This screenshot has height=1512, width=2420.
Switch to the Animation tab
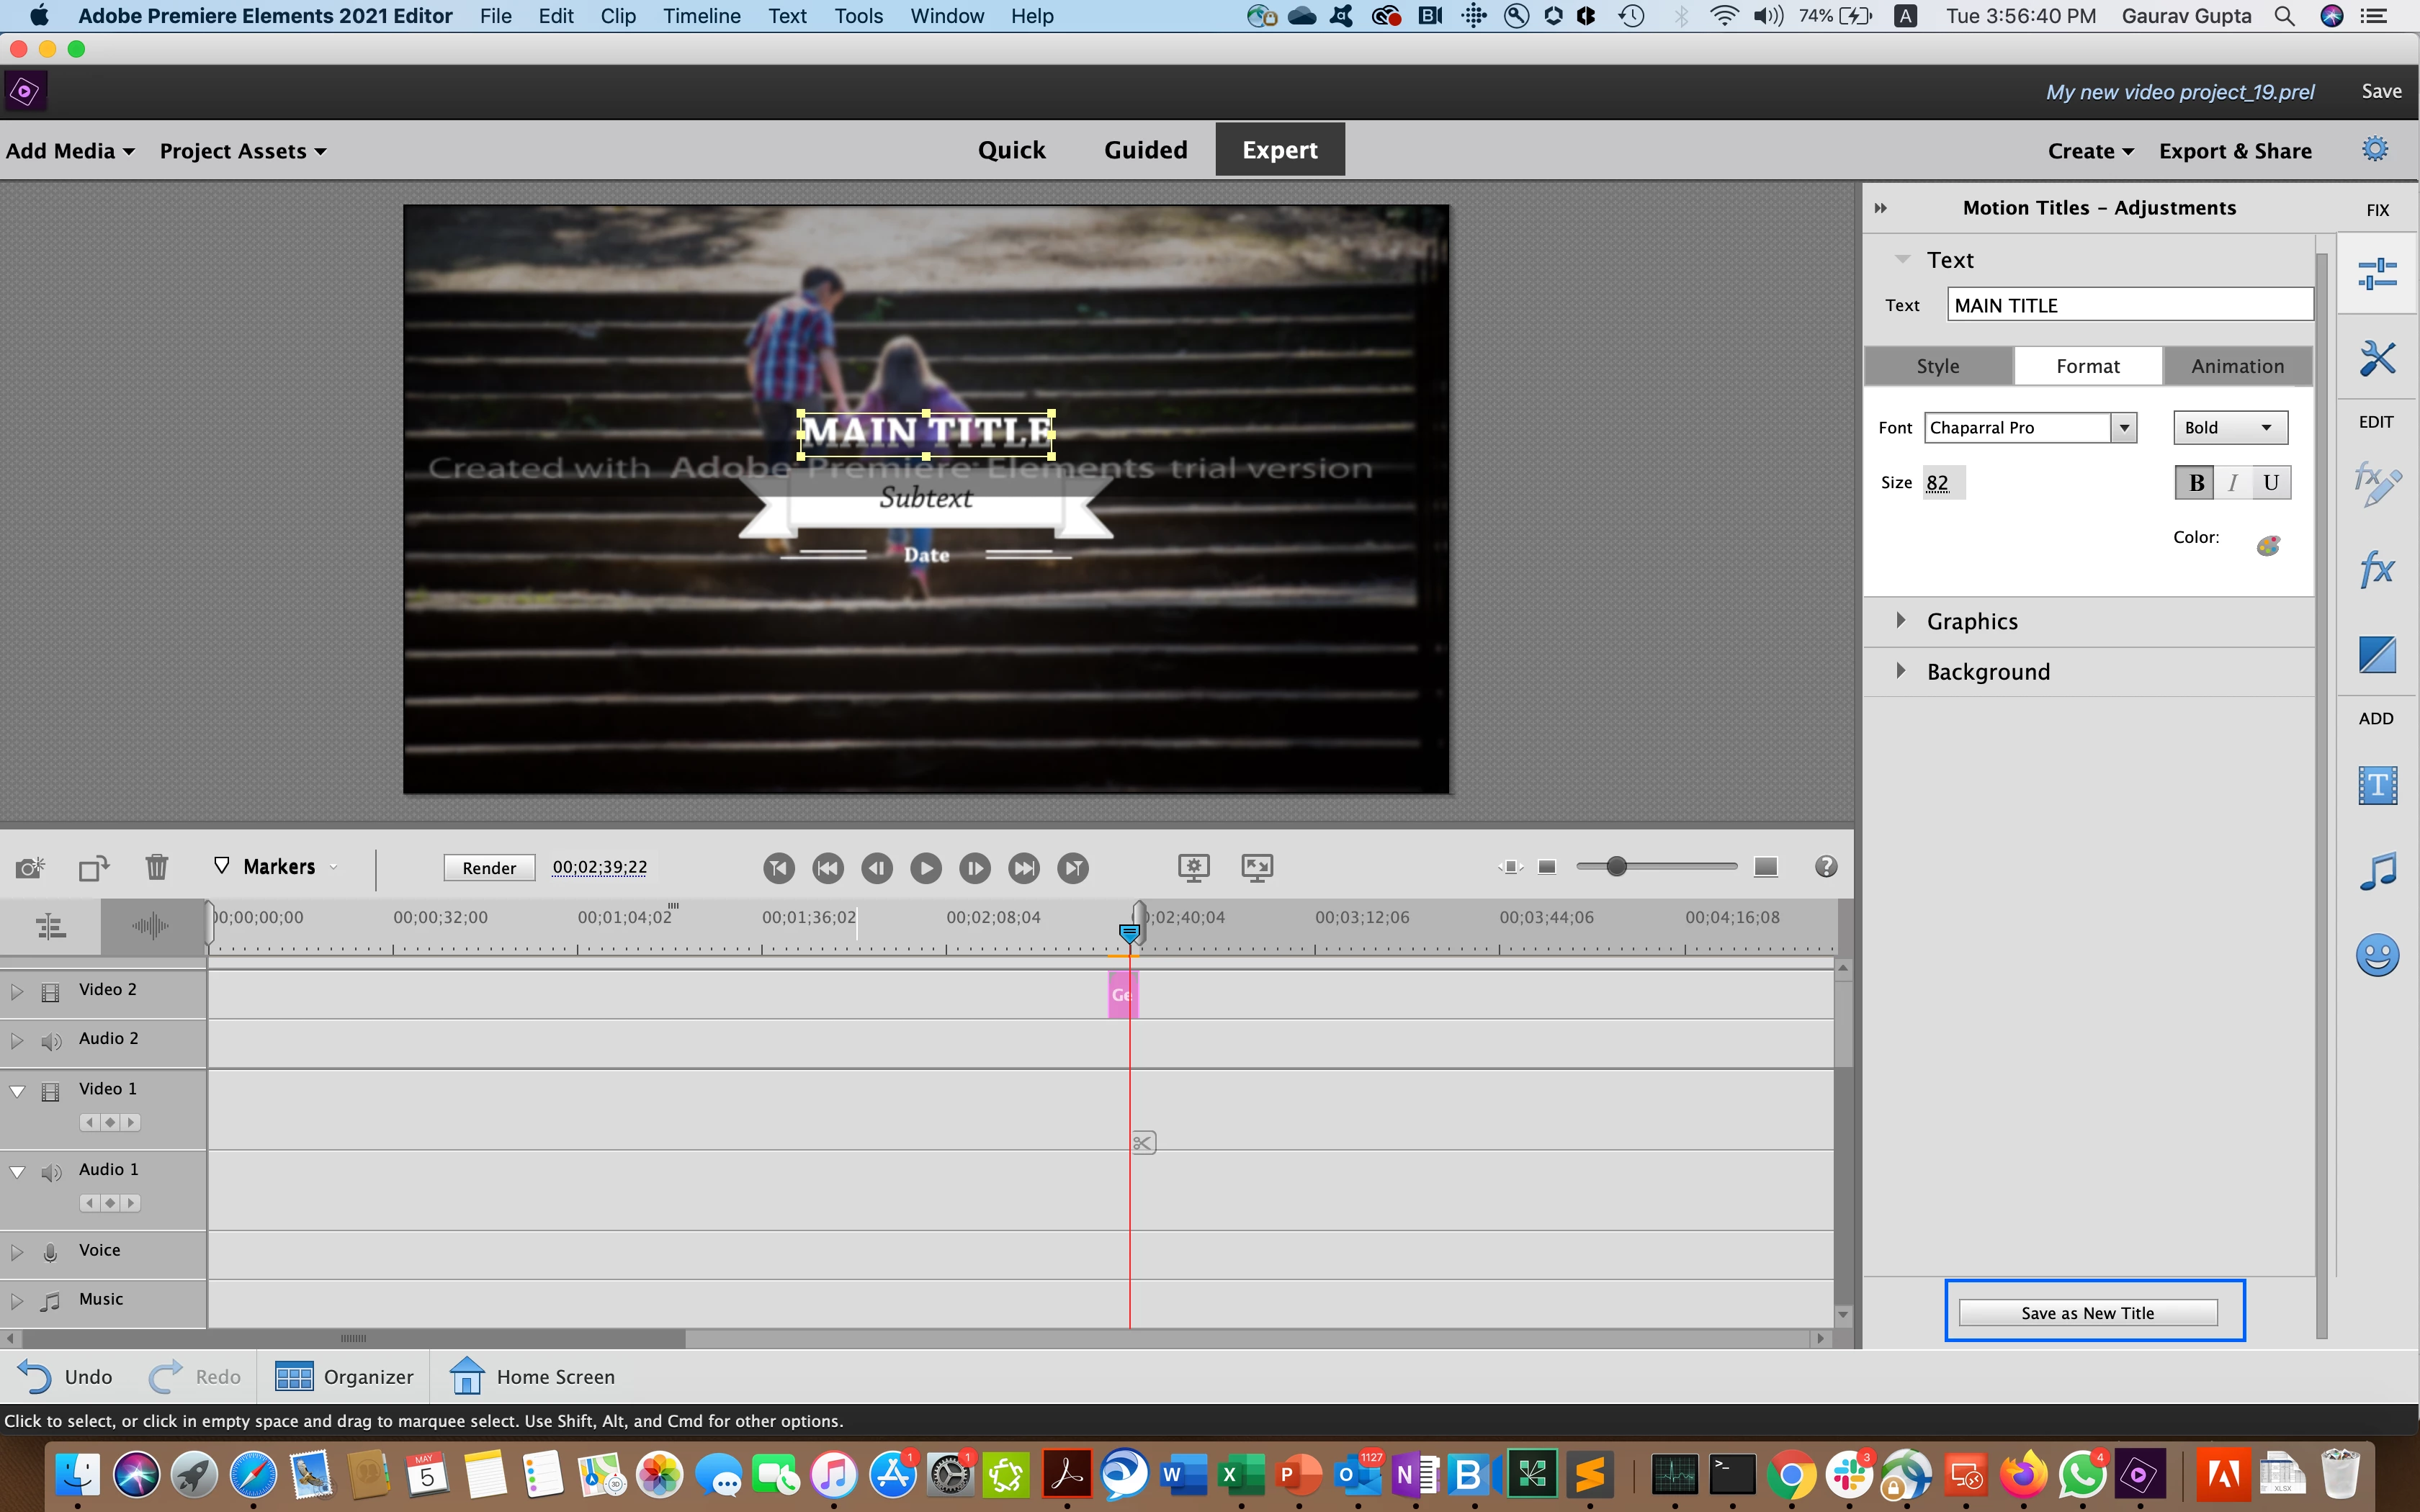point(2237,366)
